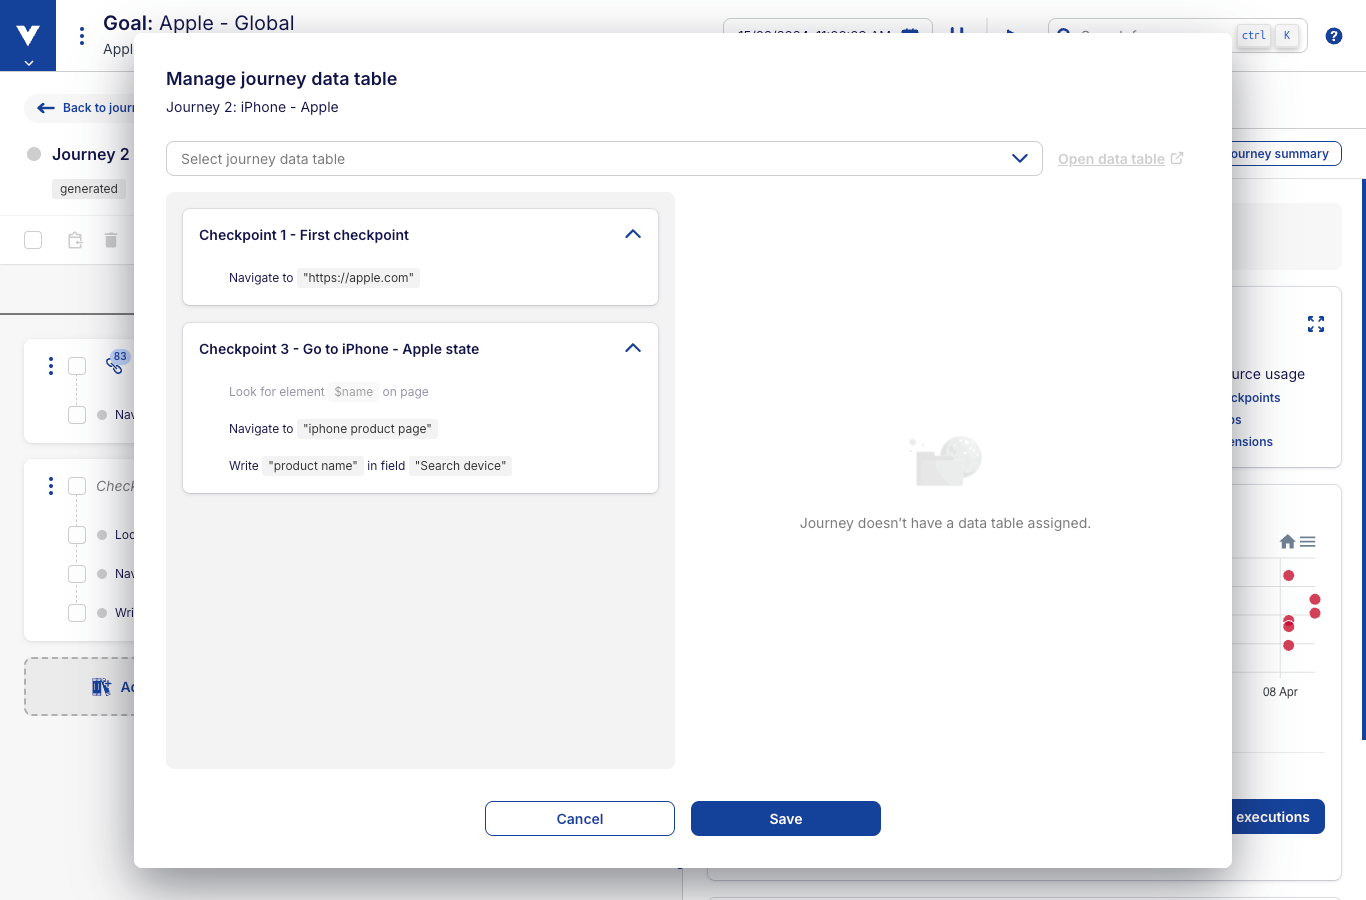Click the Checkpoint 3 - Go to iPhone title
Image resolution: width=1366 pixels, height=900 pixels.
point(339,349)
